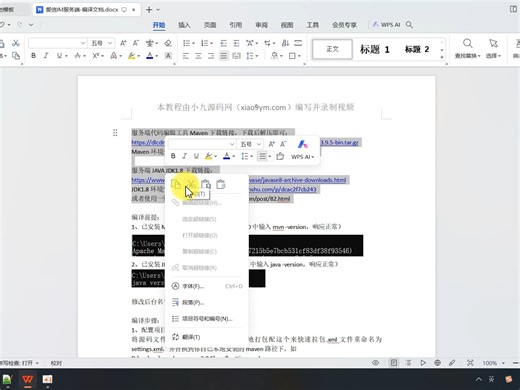Viewport: 520px width, 390px height.
Task: Toggle justify alignment in the ribbon
Action: coord(224,56)
